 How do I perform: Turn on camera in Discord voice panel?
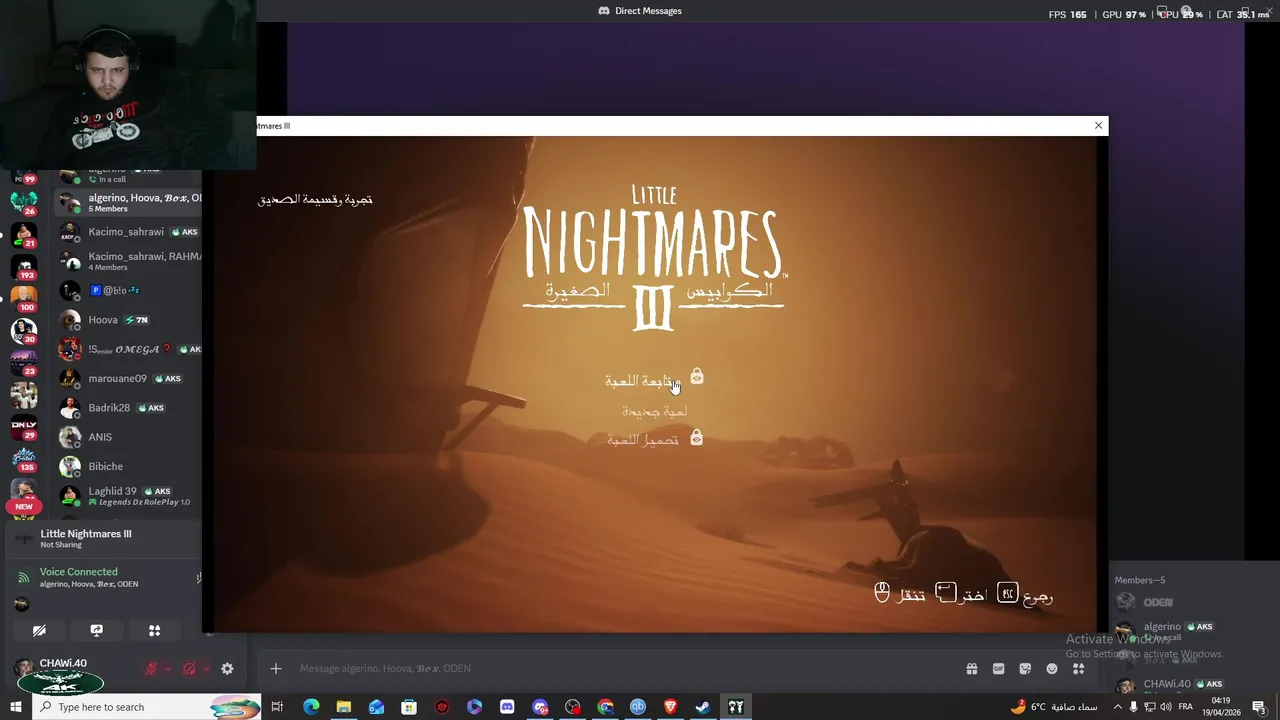(x=39, y=631)
